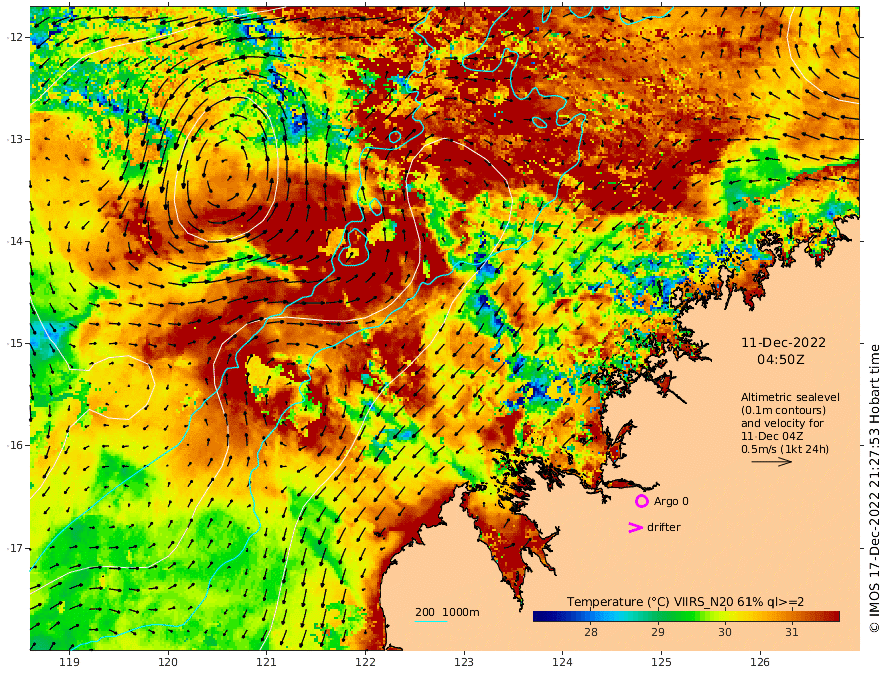Click longitude axis label '125'
This screenshot has height=680, width=880.
click(661, 663)
